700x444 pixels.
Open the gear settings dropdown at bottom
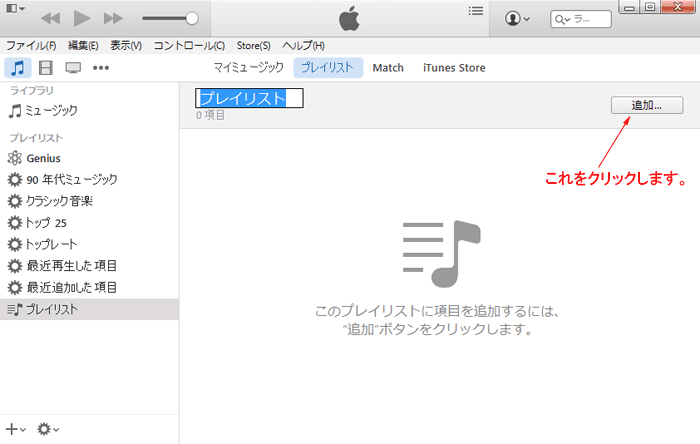click(x=48, y=429)
